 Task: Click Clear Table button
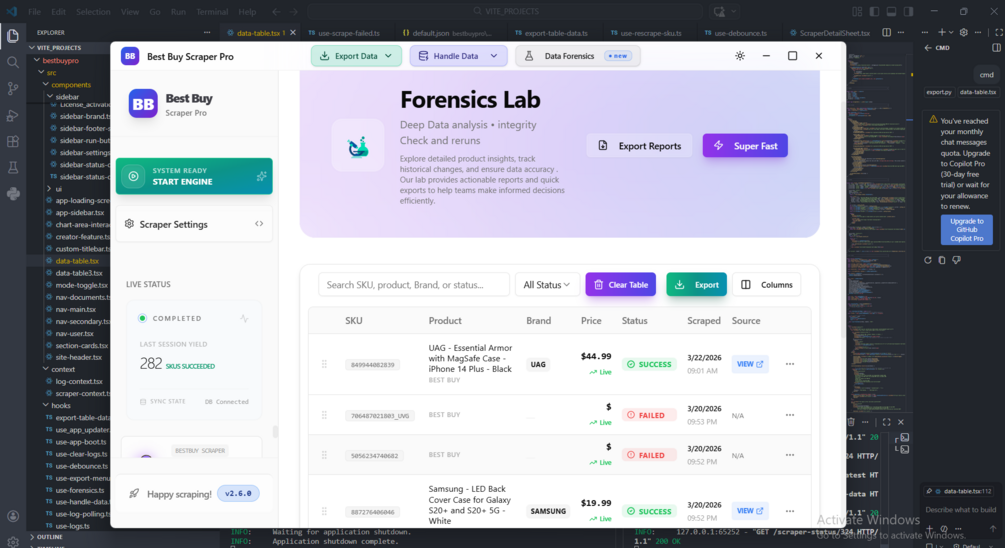(620, 285)
